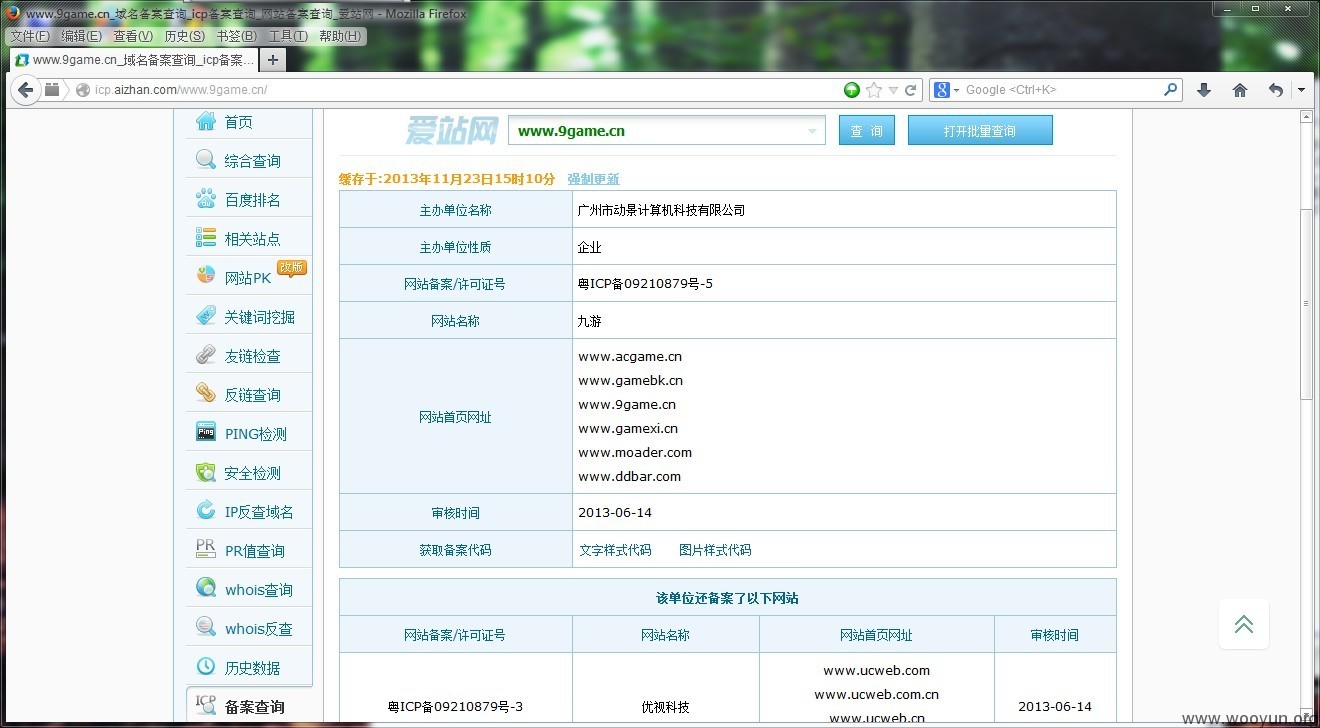
Task: Click the 爱站网 logo
Action: (x=452, y=130)
